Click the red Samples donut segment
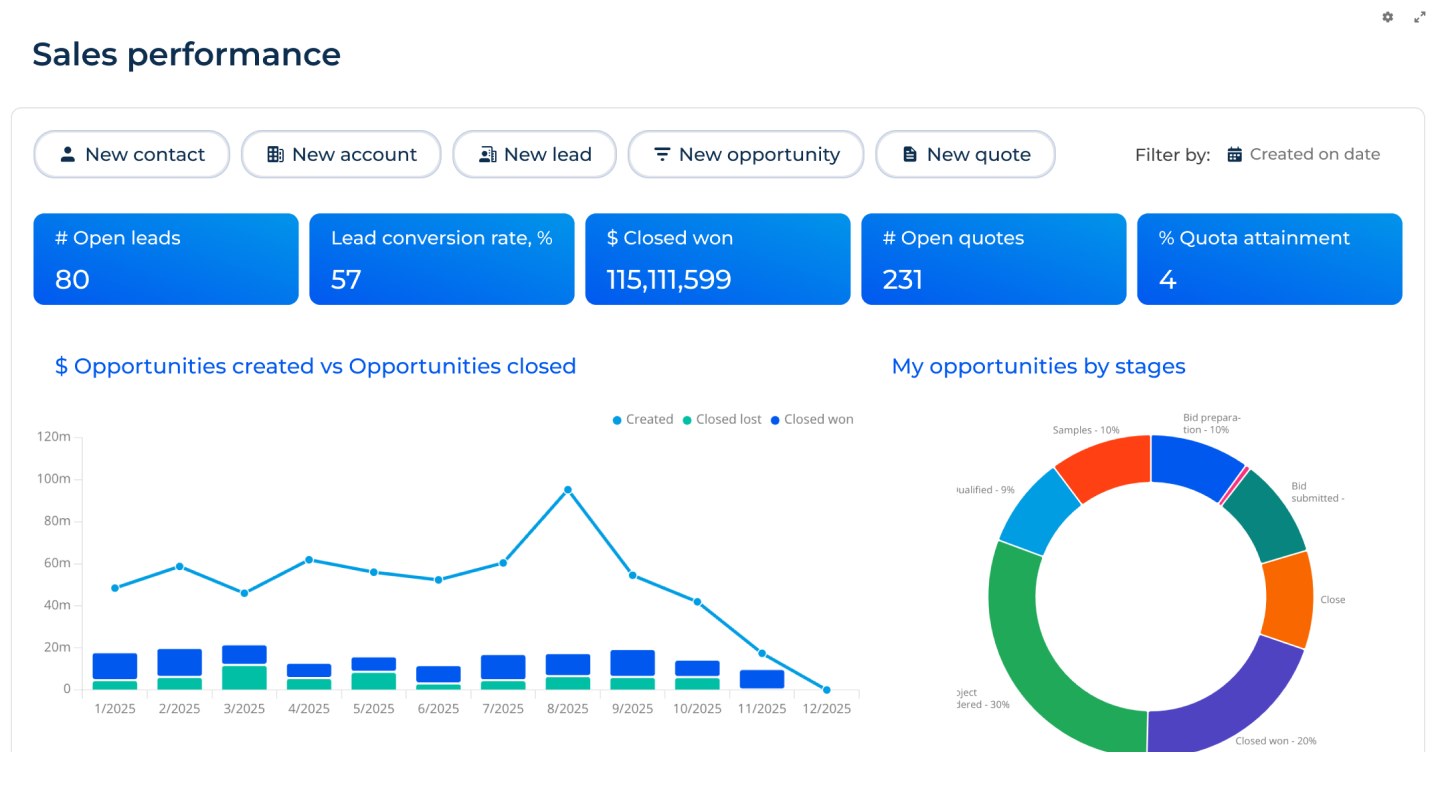This screenshot has width=1436, height=808. pyautogui.click(x=1107, y=467)
